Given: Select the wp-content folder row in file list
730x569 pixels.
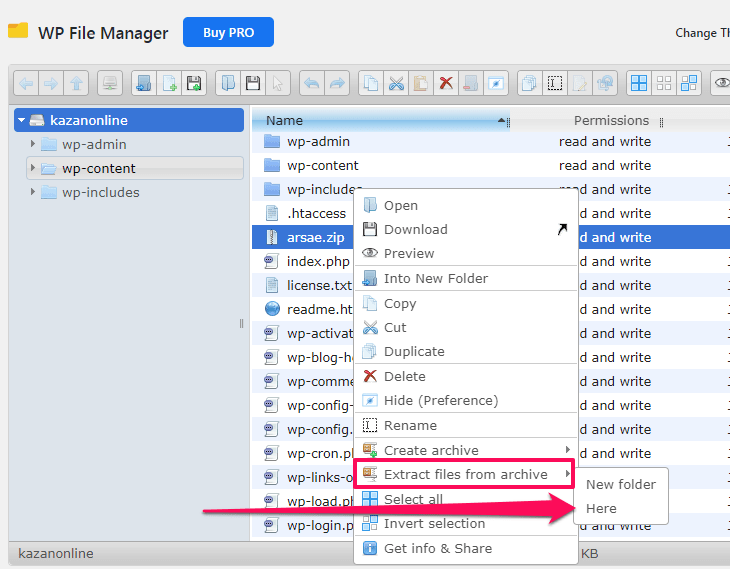Looking at the screenshot, I should 491,165.
